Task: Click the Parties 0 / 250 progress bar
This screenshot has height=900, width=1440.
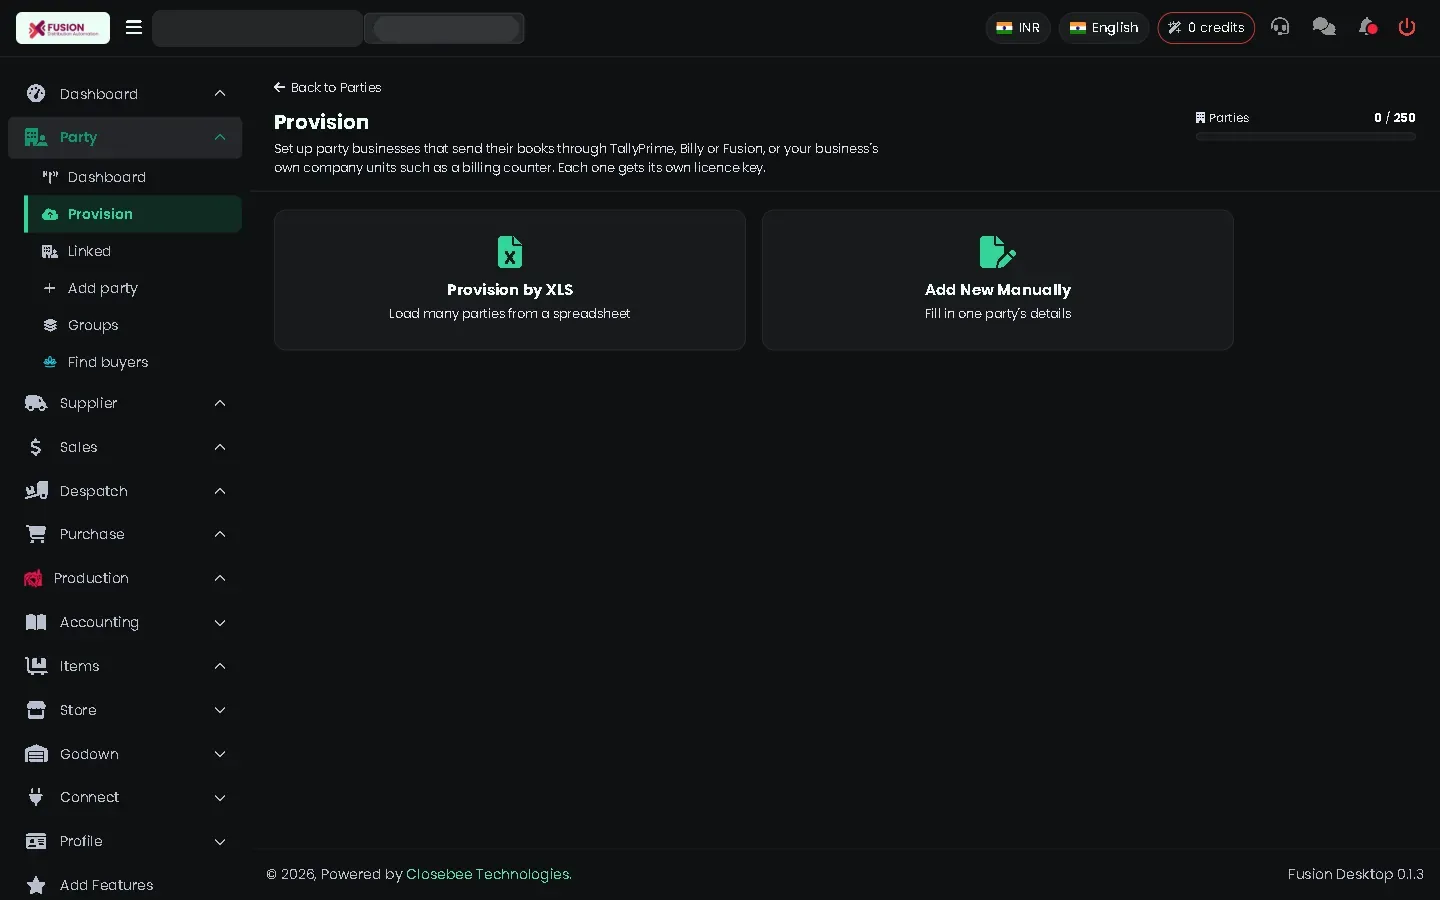Action: point(1306,136)
